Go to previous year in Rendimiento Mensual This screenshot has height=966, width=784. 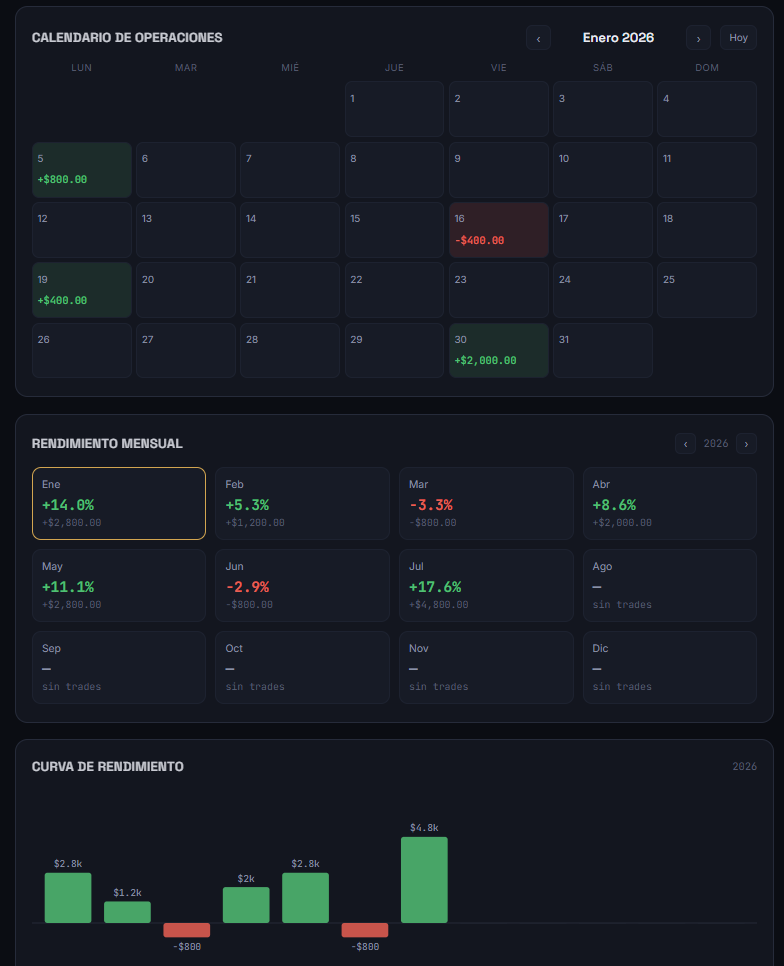(x=685, y=444)
